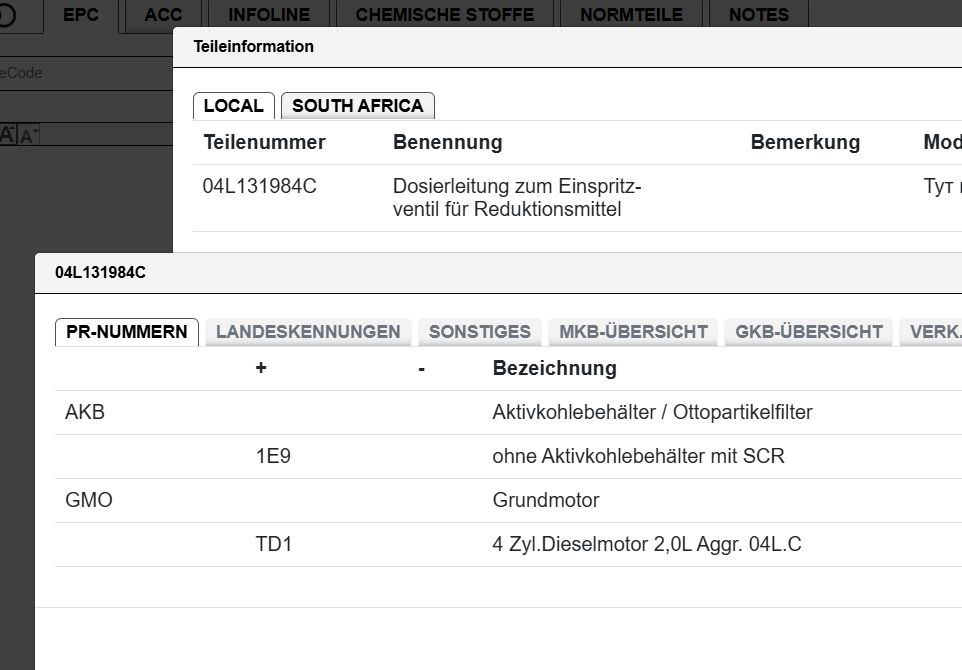The width and height of the screenshot is (962, 670).
Task: Open the MKB-ÜBERSICHT tab
Action: pos(633,332)
